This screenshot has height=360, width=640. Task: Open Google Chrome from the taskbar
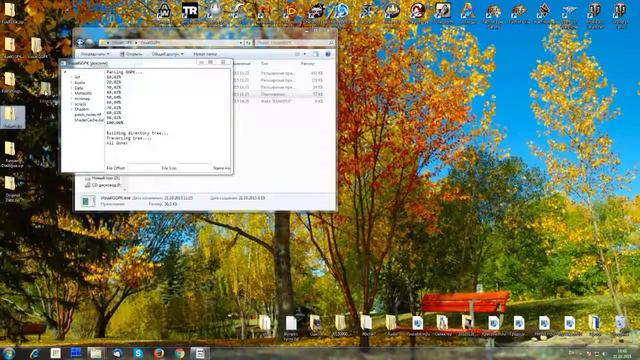tap(179, 353)
